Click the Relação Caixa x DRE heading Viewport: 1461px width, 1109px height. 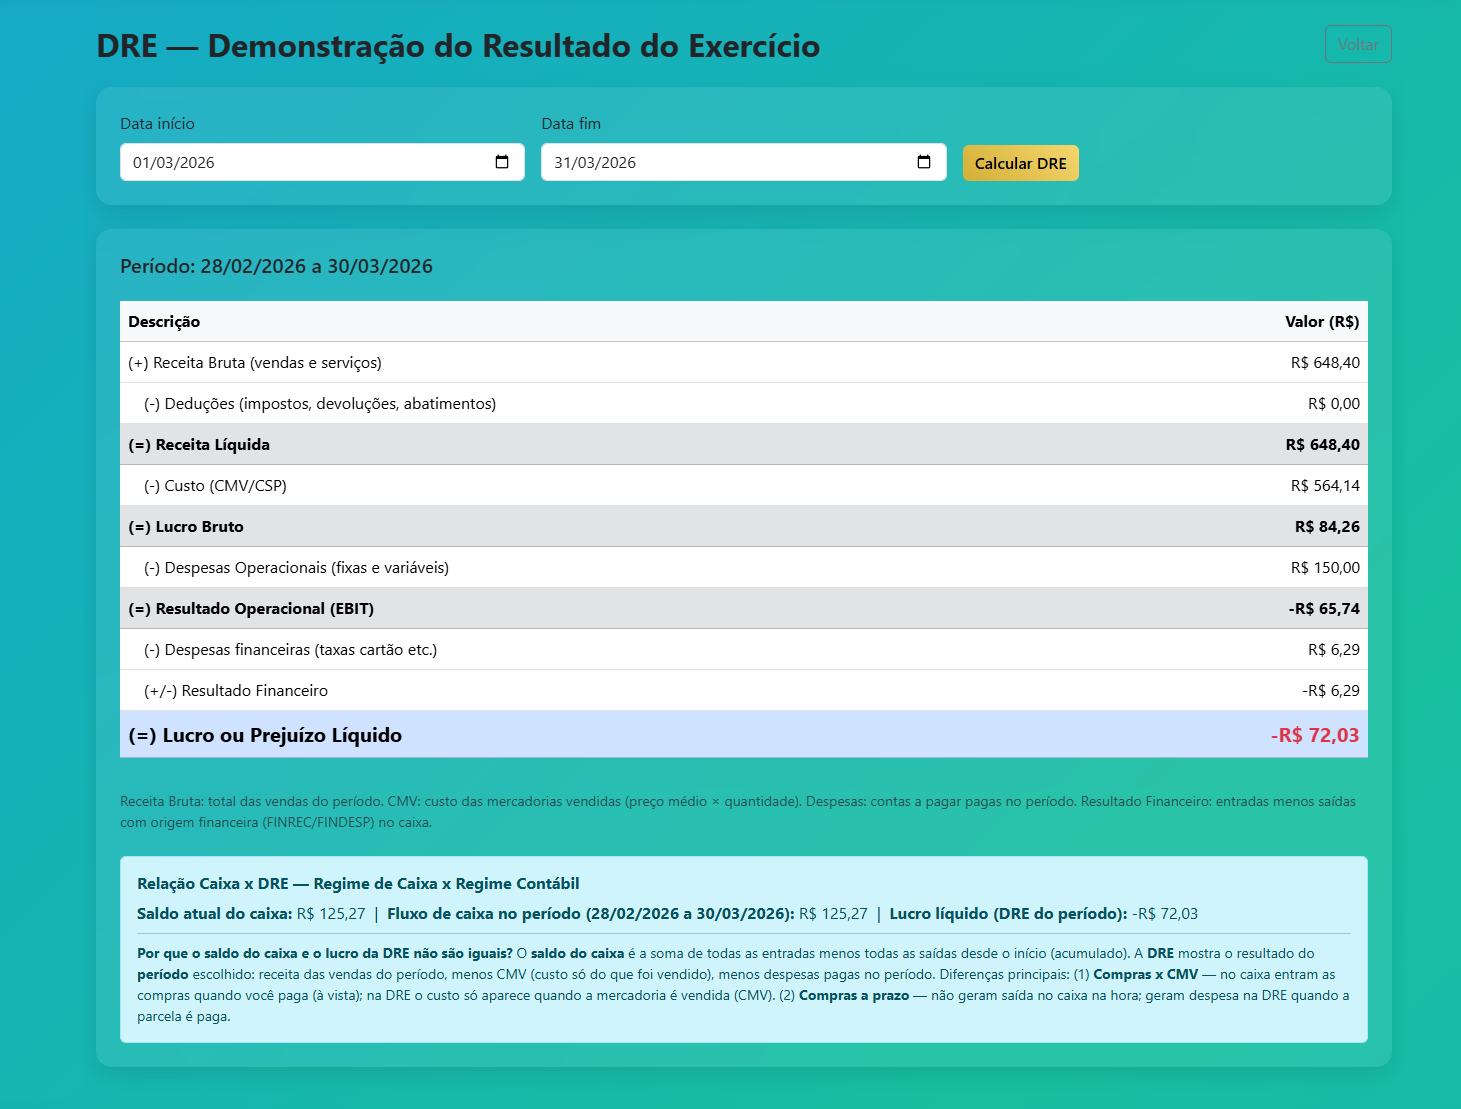(x=358, y=884)
